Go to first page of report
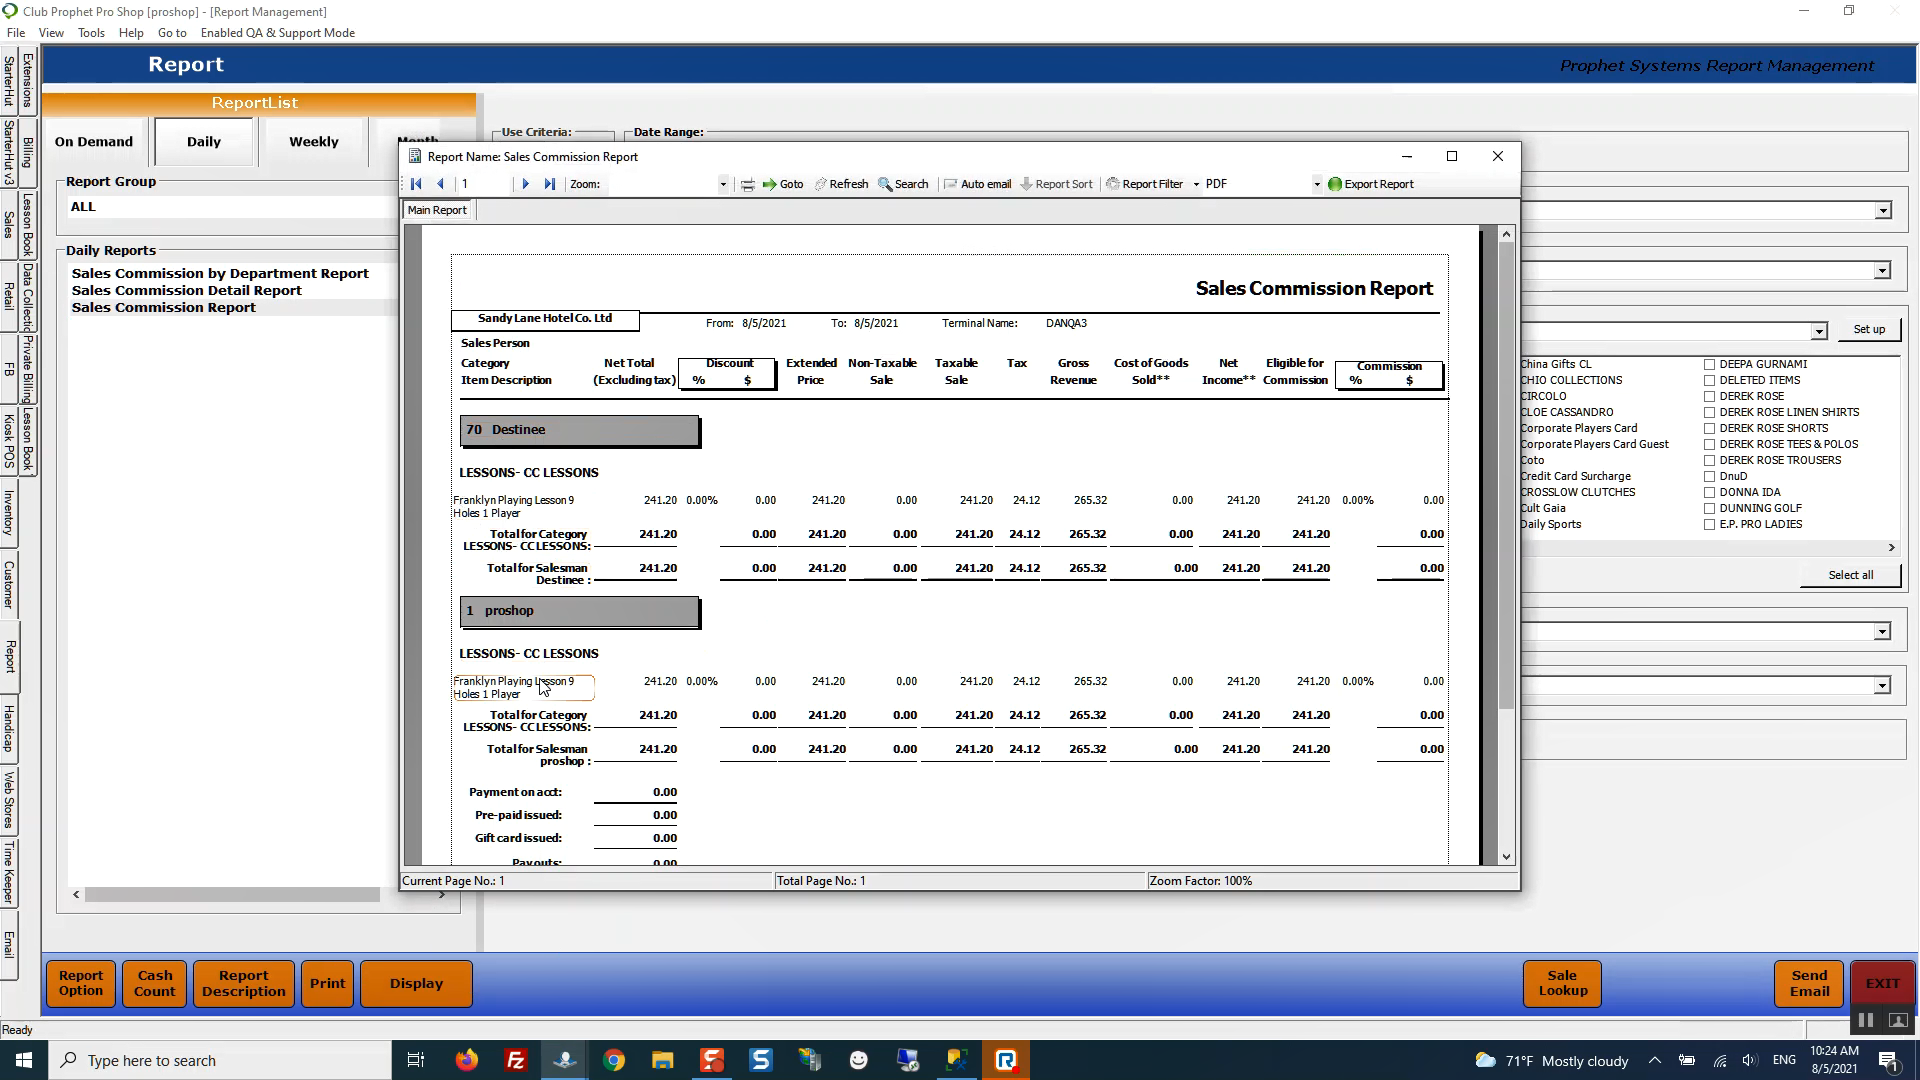Screen dimensions: 1920x1080 pyautogui.click(x=416, y=184)
